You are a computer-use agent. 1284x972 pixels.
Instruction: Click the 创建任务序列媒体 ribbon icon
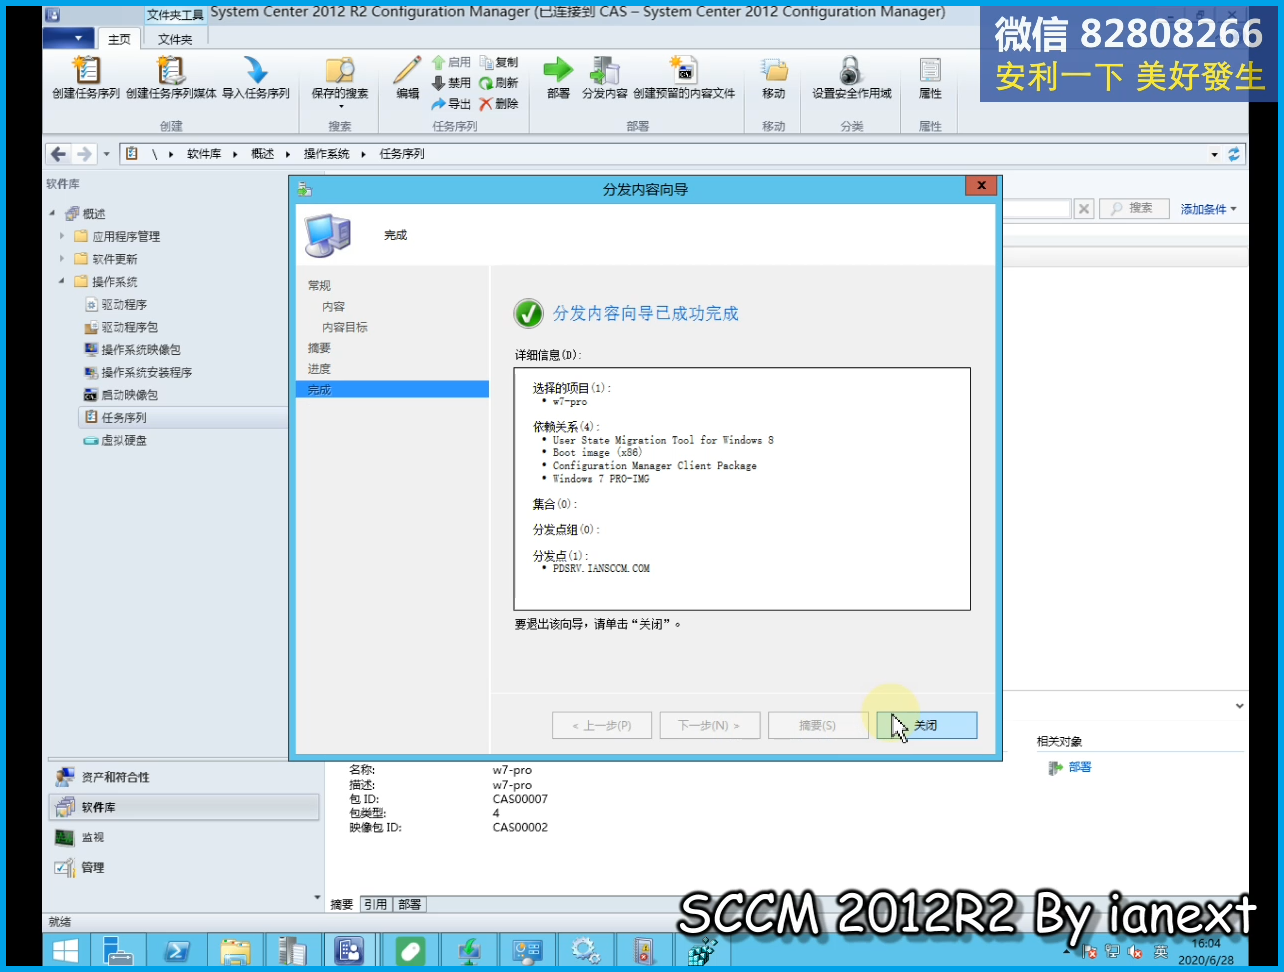click(171, 70)
